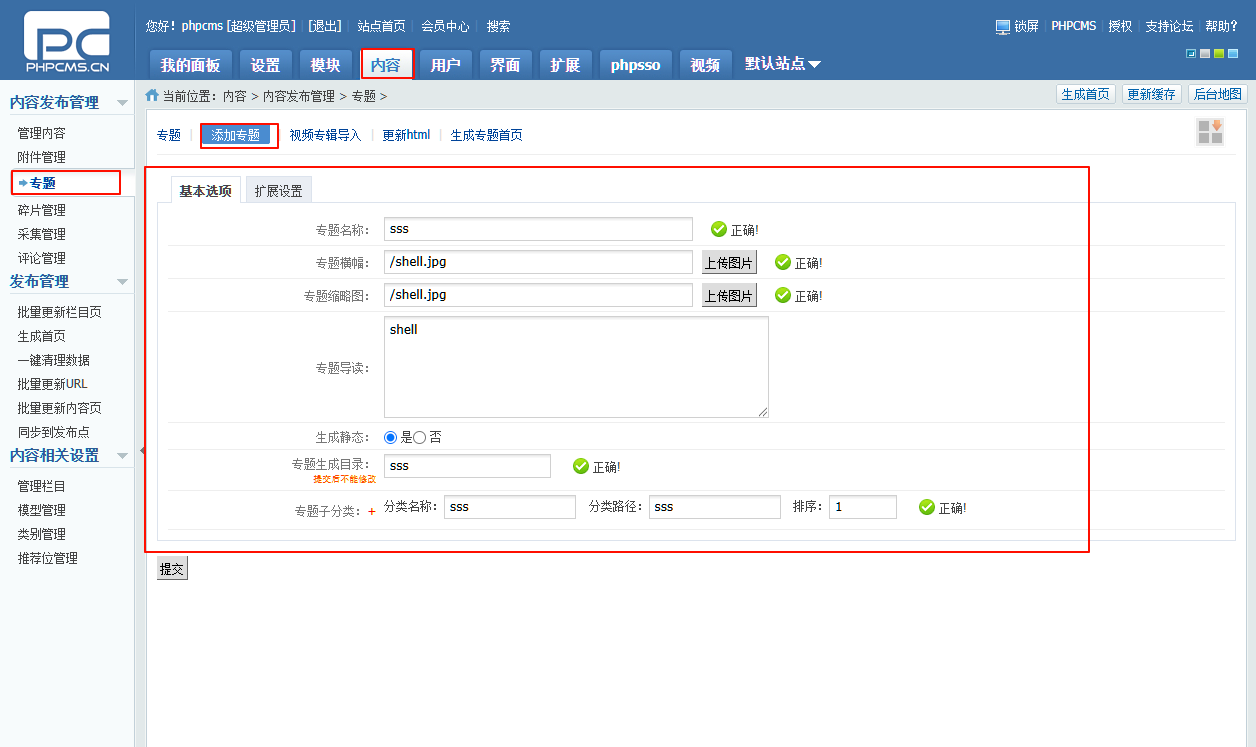This screenshot has width=1256, height=747.
Task: Click the 帮助? link
Action: [1221, 26]
